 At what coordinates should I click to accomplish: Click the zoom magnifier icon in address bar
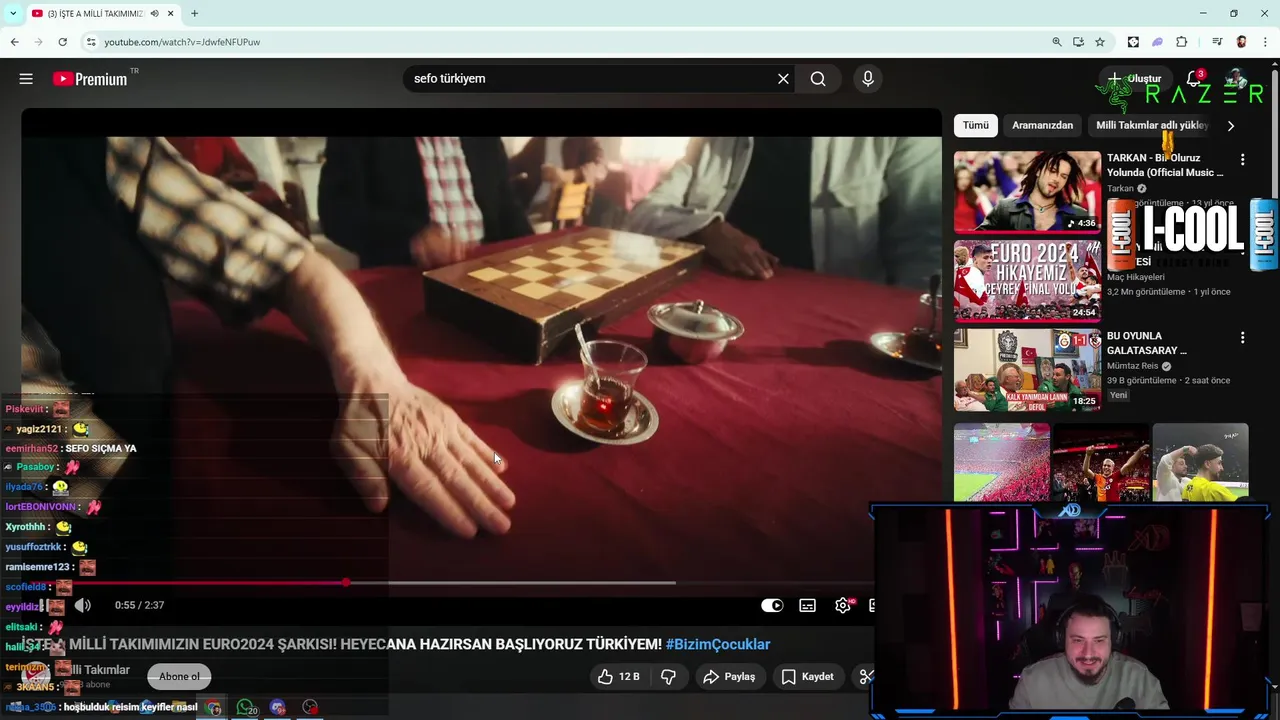1056,42
